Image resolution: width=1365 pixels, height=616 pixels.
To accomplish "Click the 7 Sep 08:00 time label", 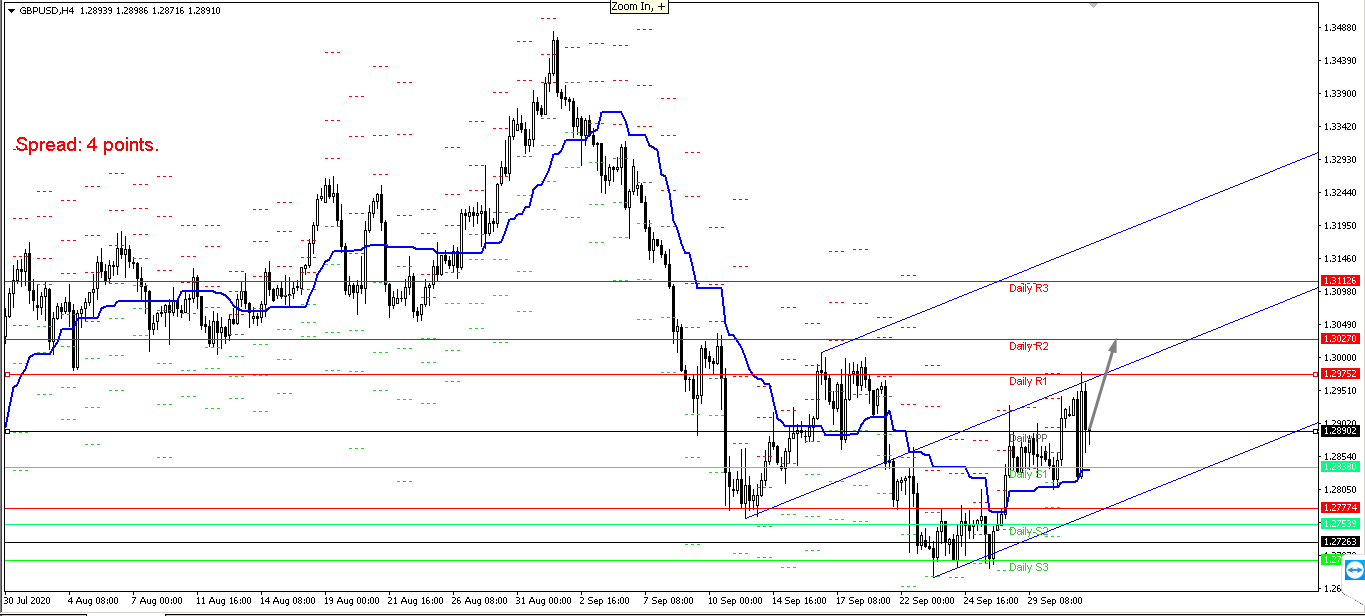I will coord(670,602).
